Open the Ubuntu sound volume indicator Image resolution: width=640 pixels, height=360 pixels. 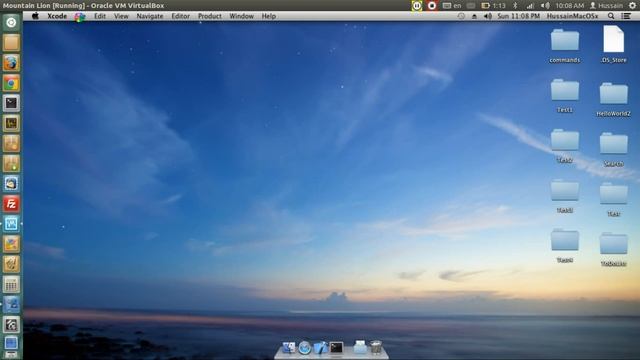(545, 6)
